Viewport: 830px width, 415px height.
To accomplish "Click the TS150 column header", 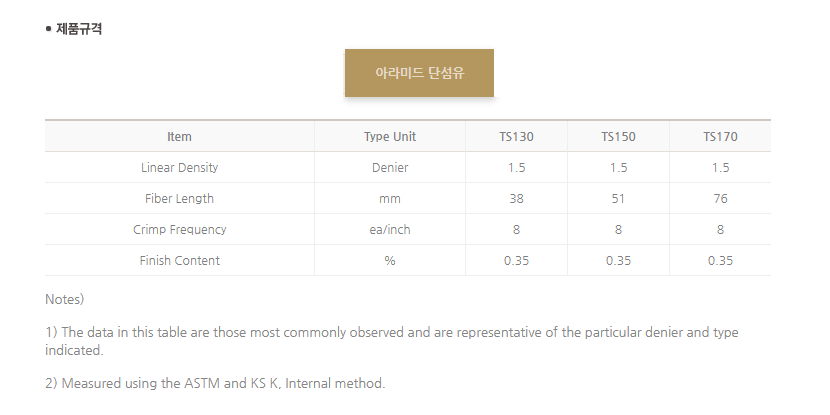I will [x=618, y=137].
